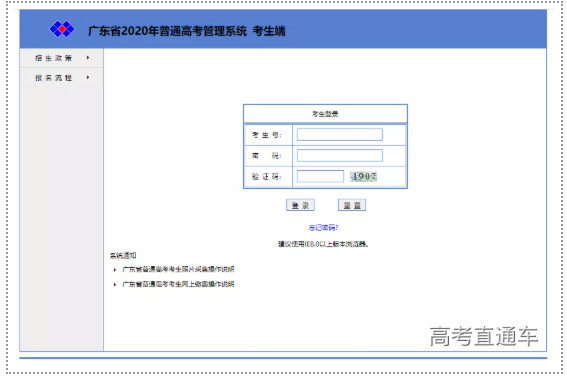The height and width of the screenshot is (376, 567).
Task: Open the 考生照片采集操作说明 notice link
Action: point(178,269)
